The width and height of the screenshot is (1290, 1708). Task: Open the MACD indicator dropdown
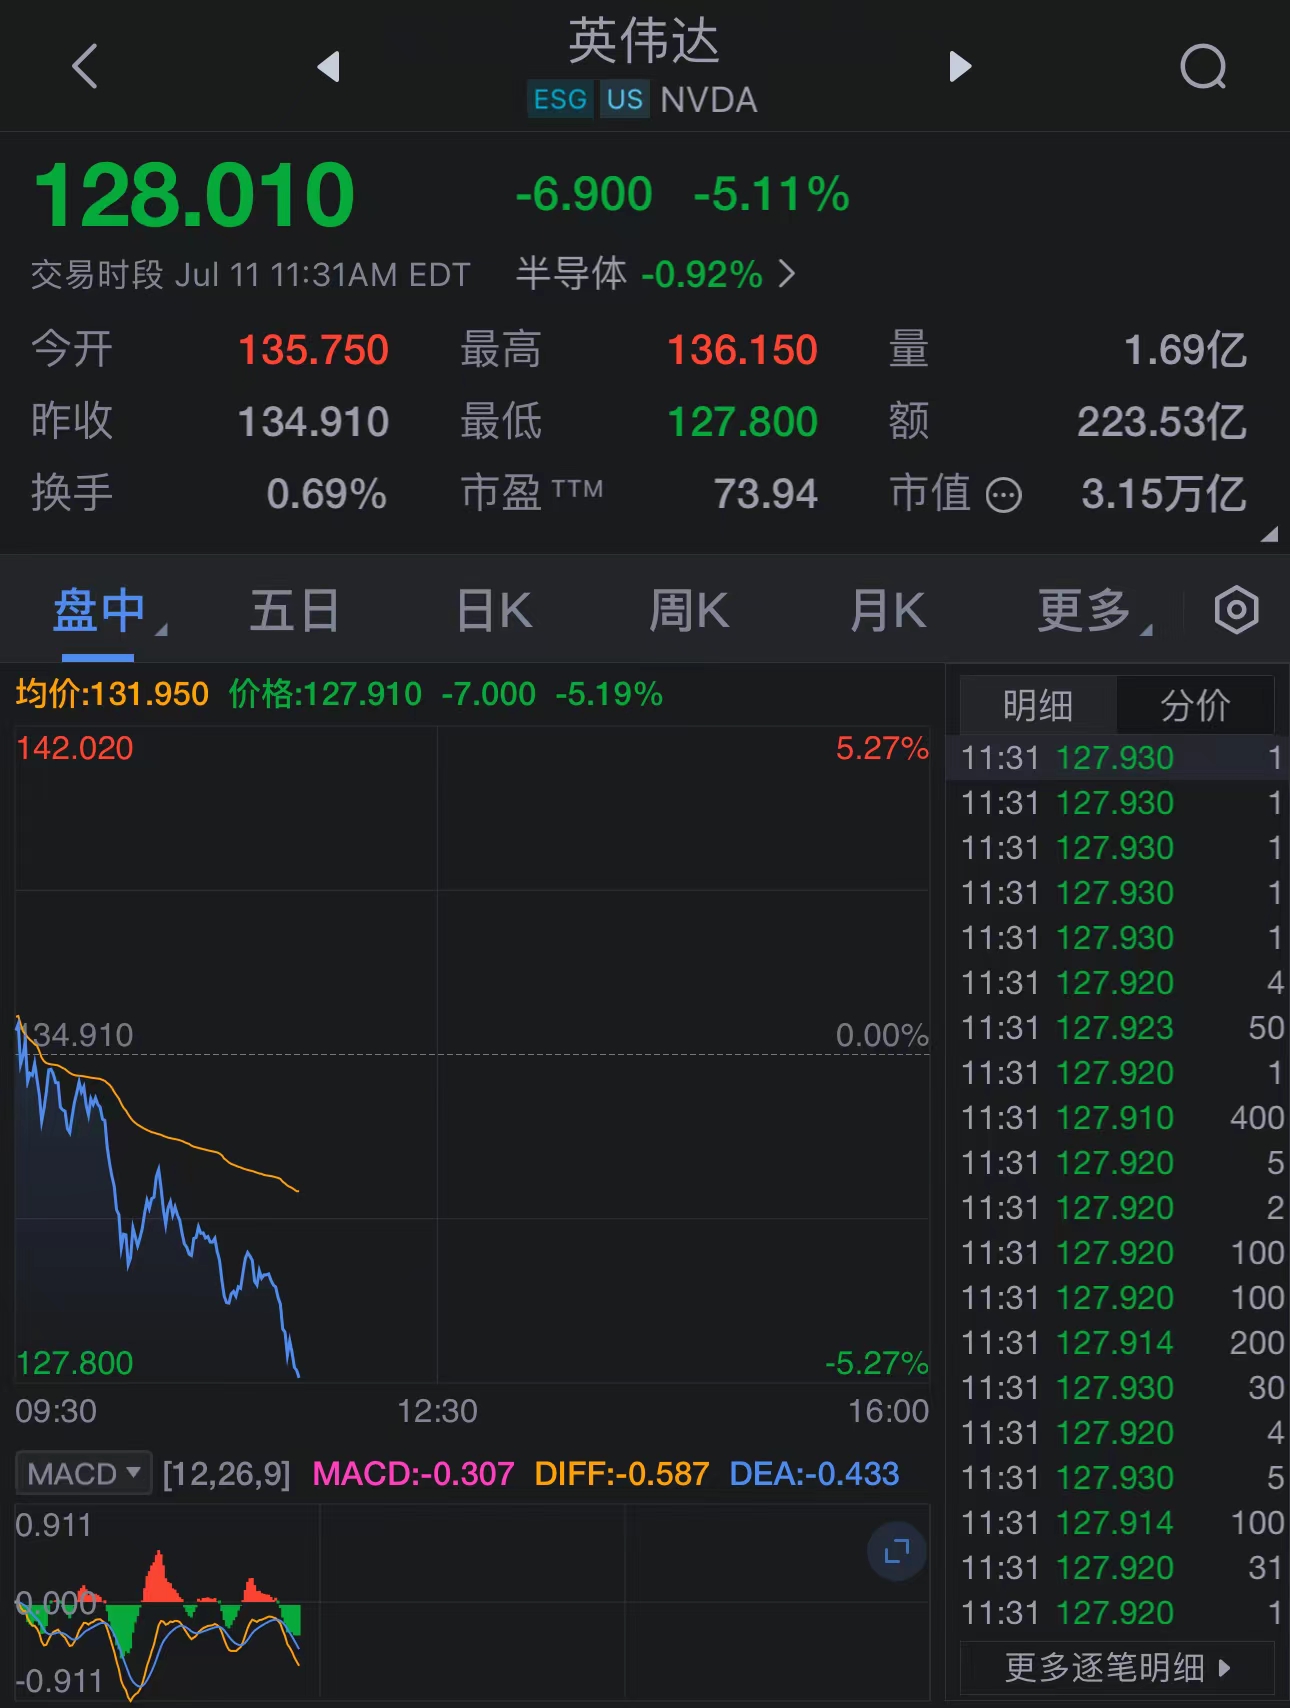(83, 1473)
